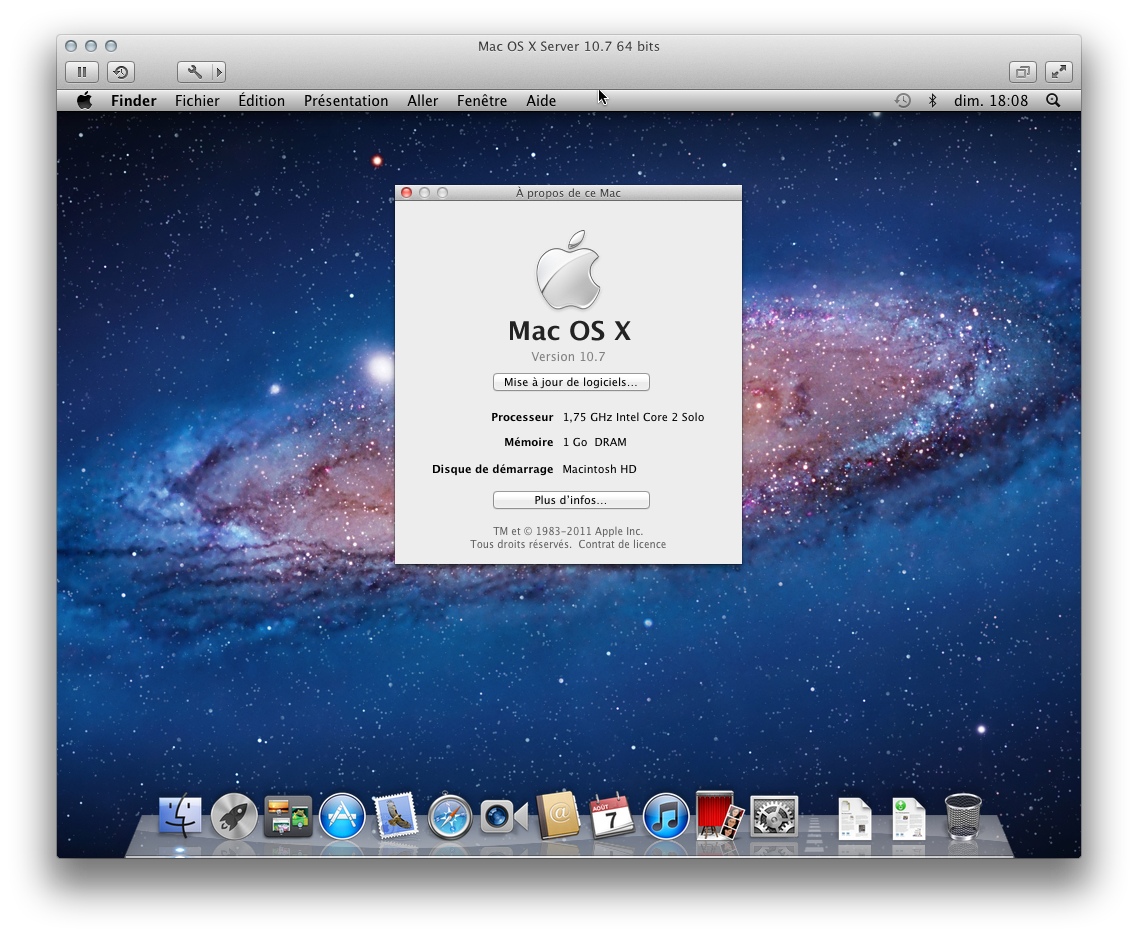Select the Macintosh HD startup disk value
The height and width of the screenshot is (937, 1138).
(x=599, y=469)
